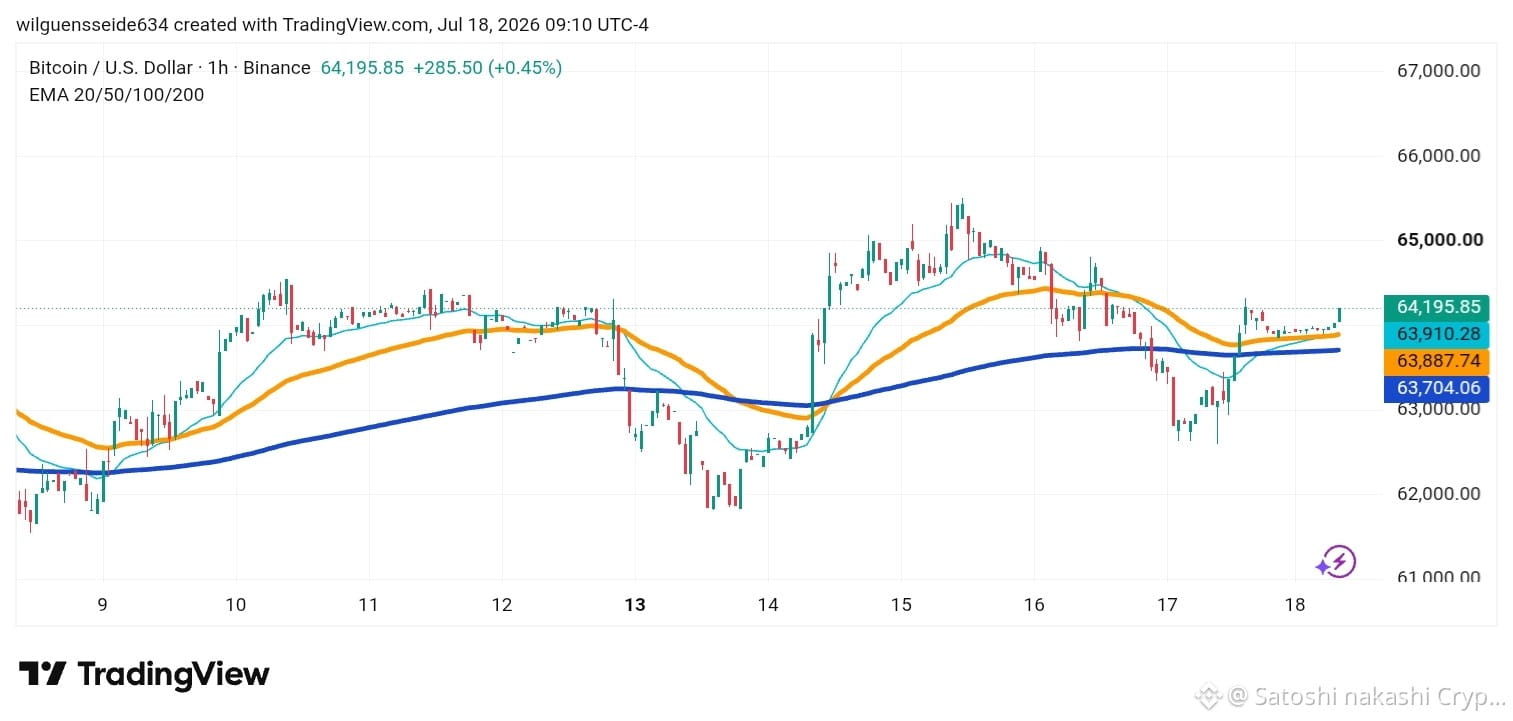The height and width of the screenshot is (721, 1513).
Task: Select the green 64,195.85 price tag on the price scale
Action: (1437, 308)
